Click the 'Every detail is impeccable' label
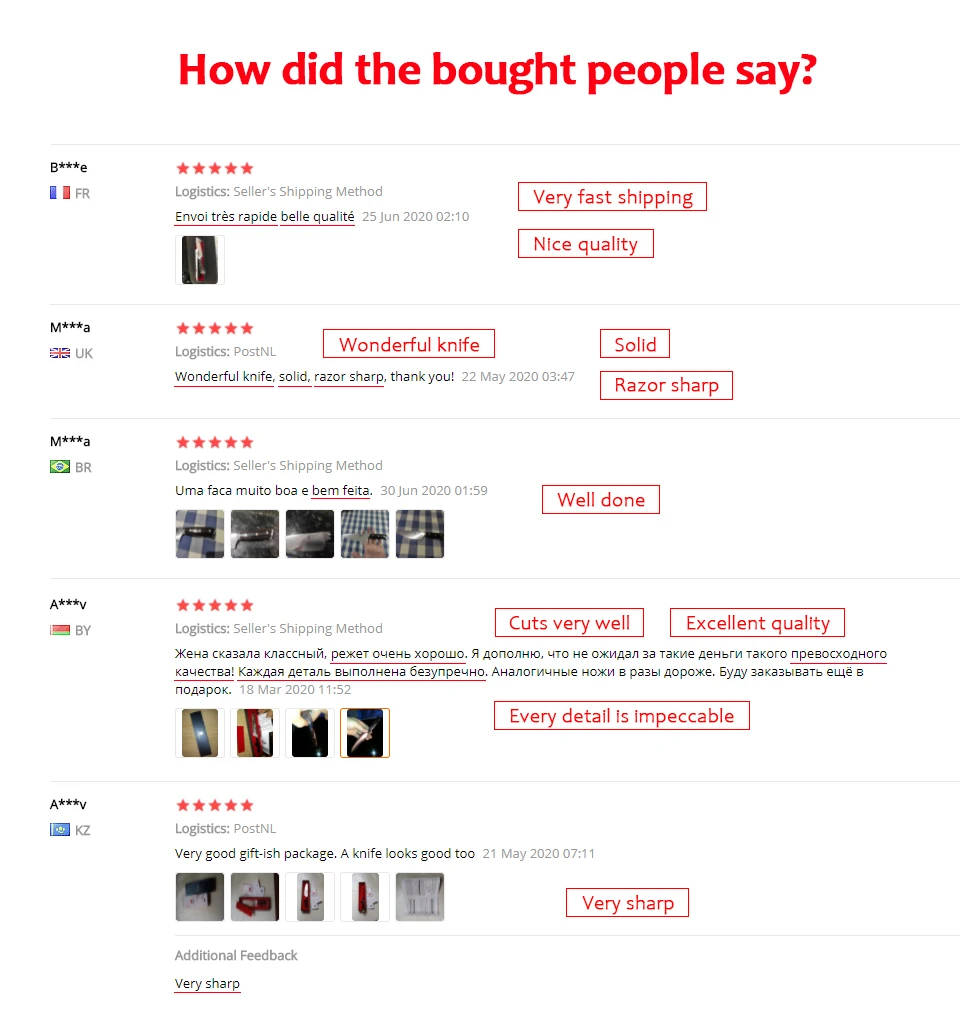The width and height of the screenshot is (960, 1009). 621,716
